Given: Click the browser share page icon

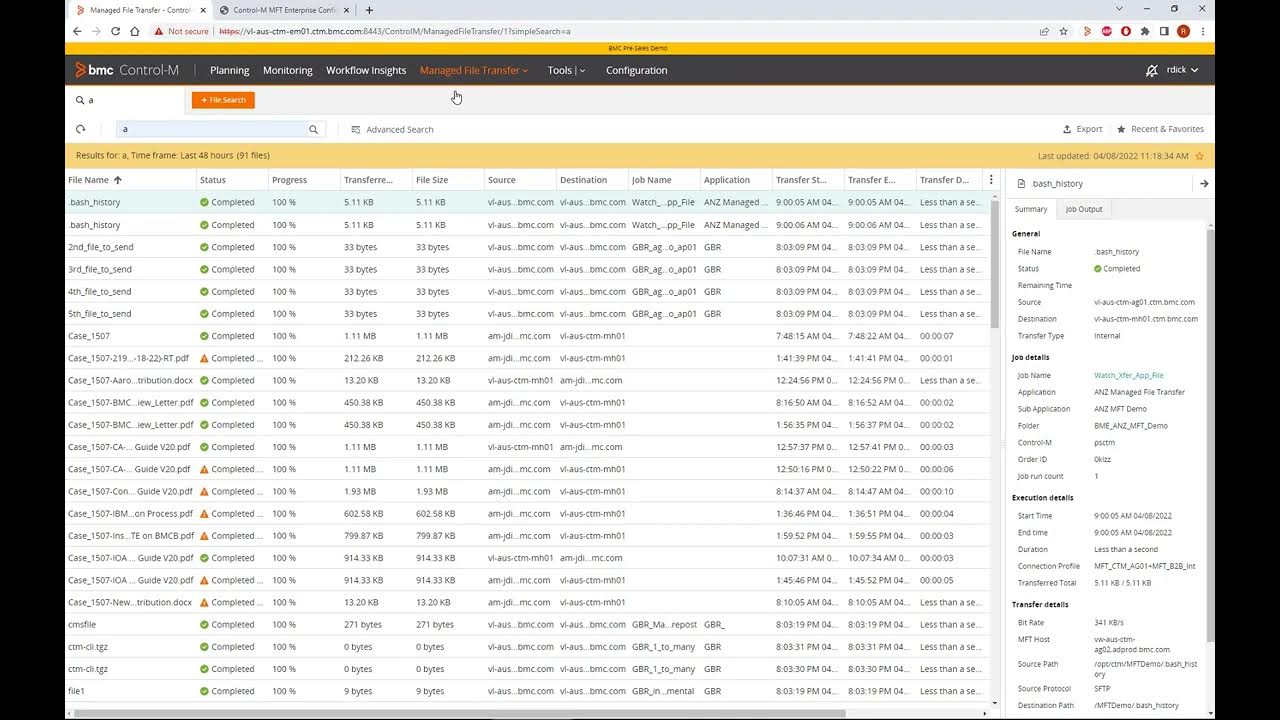Looking at the screenshot, I should point(1044,31).
